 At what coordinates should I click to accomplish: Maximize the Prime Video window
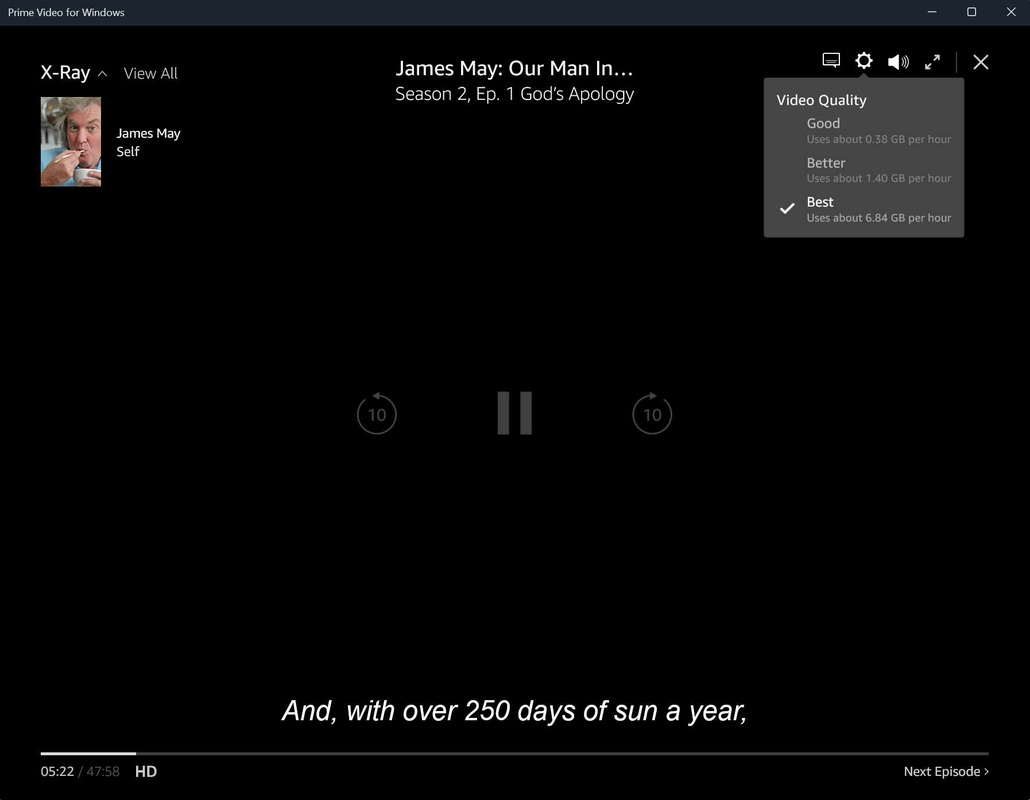click(971, 12)
